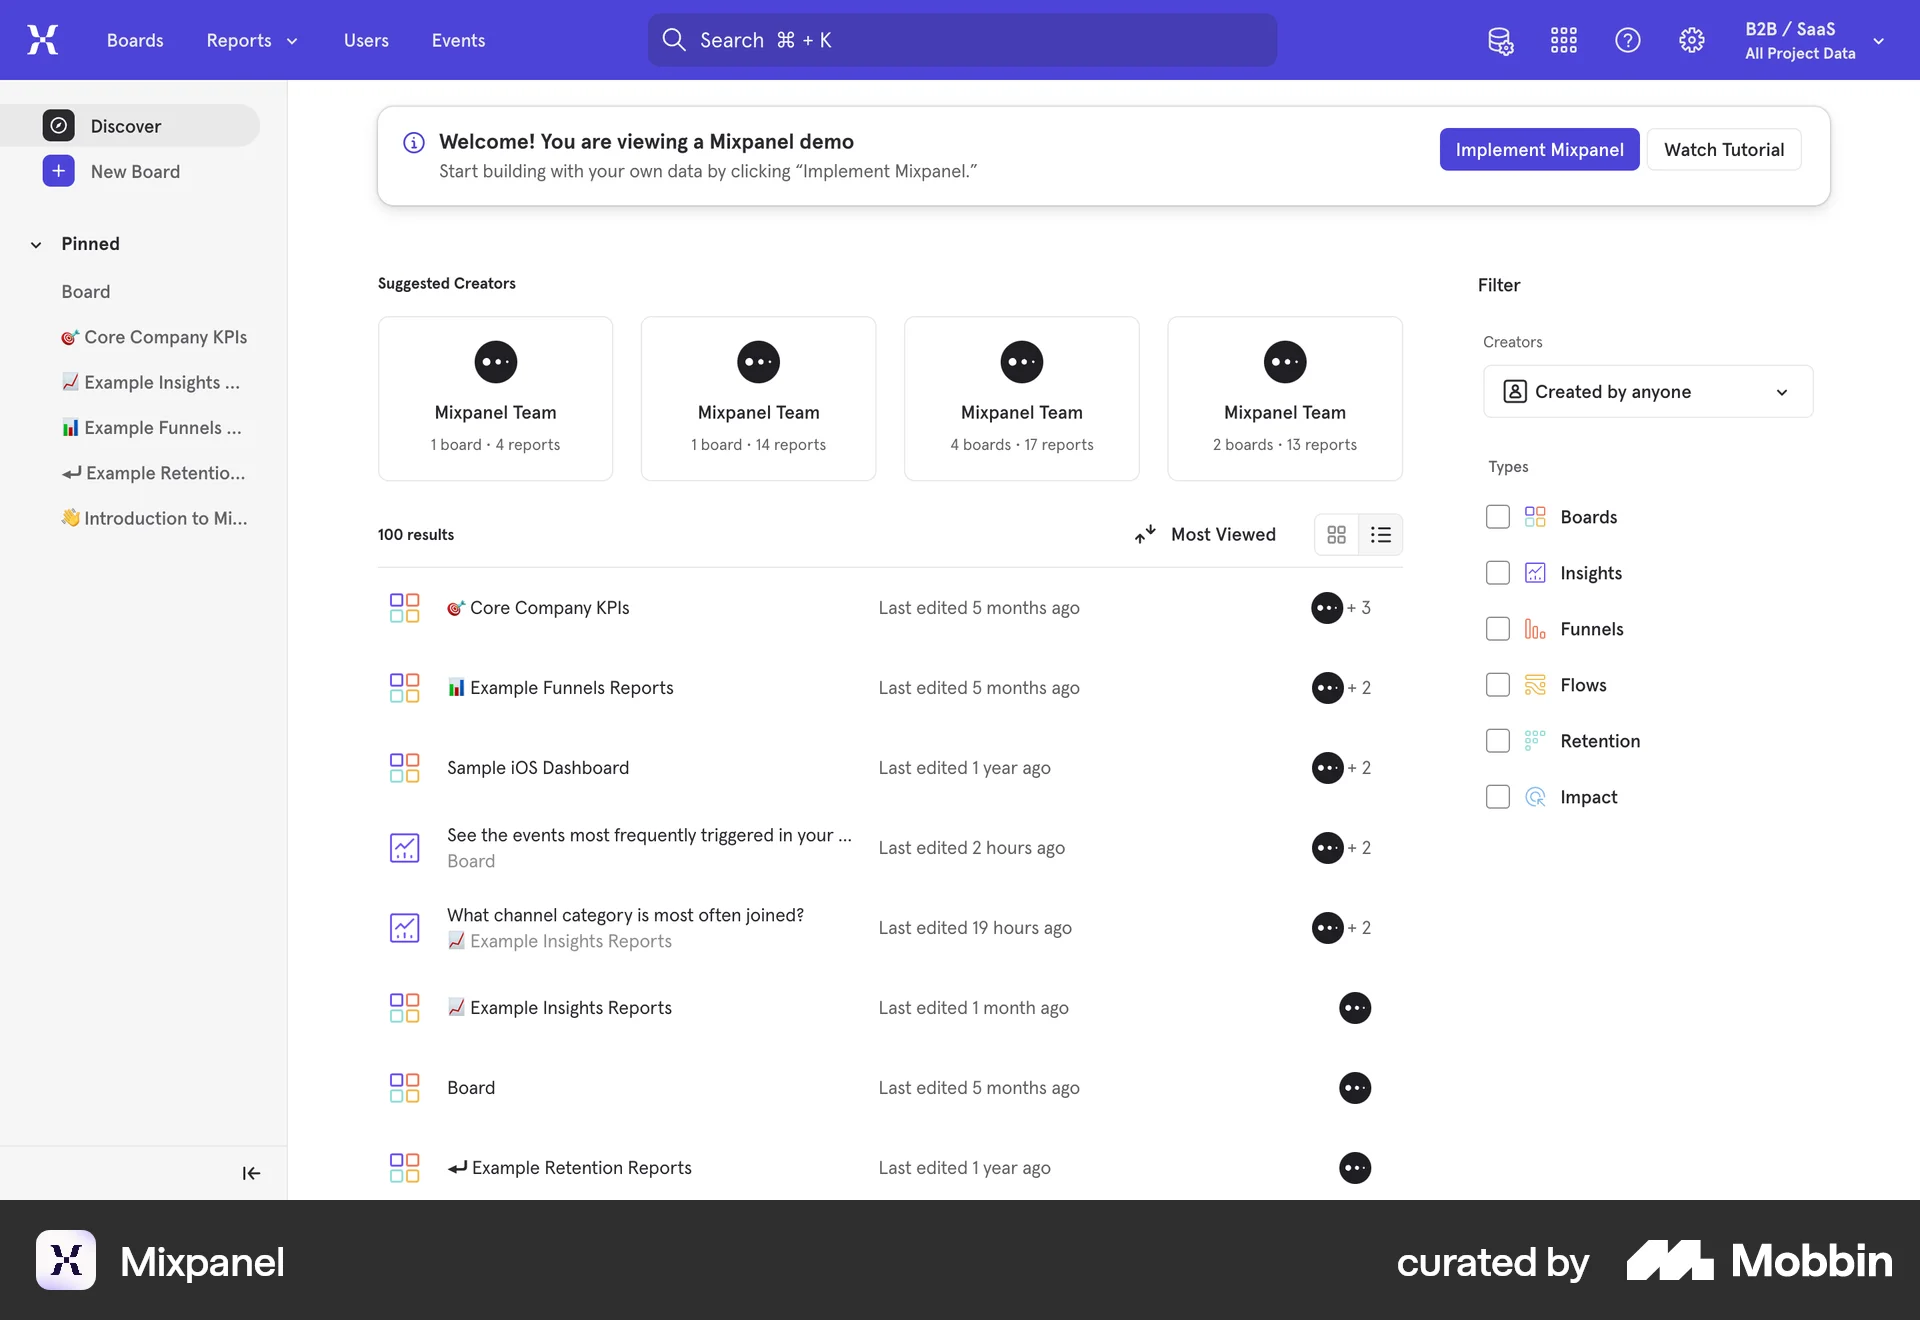Open Watch Tutorial
Image resolution: width=1920 pixels, height=1320 pixels.
(x=1724, y=149)
